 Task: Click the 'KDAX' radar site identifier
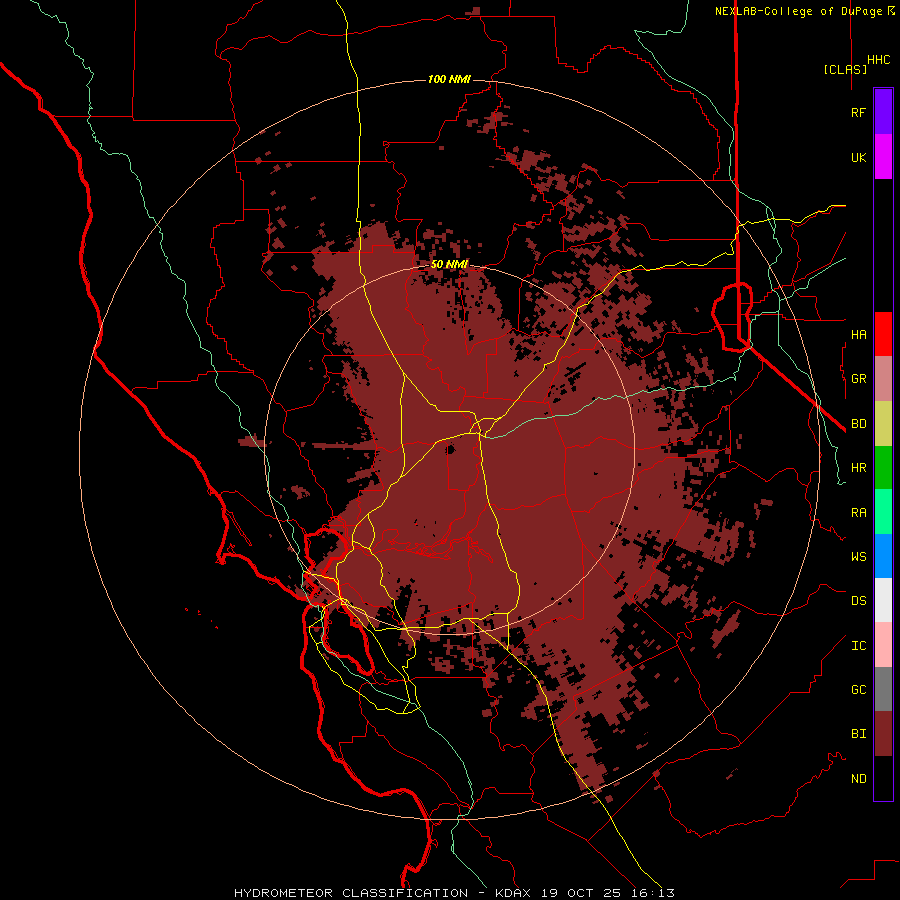pos(513,893)
